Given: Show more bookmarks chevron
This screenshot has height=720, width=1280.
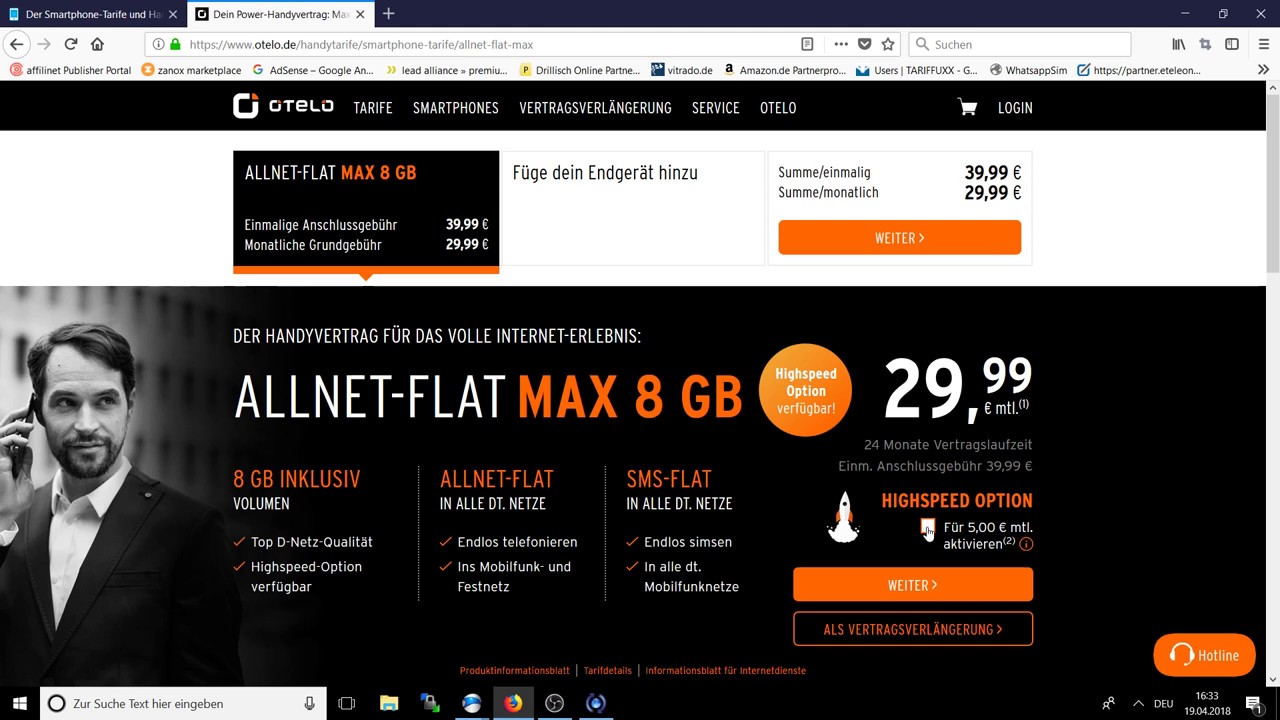Looking at the screenshot, I should pyautogui.click(x=1263, y=70).
